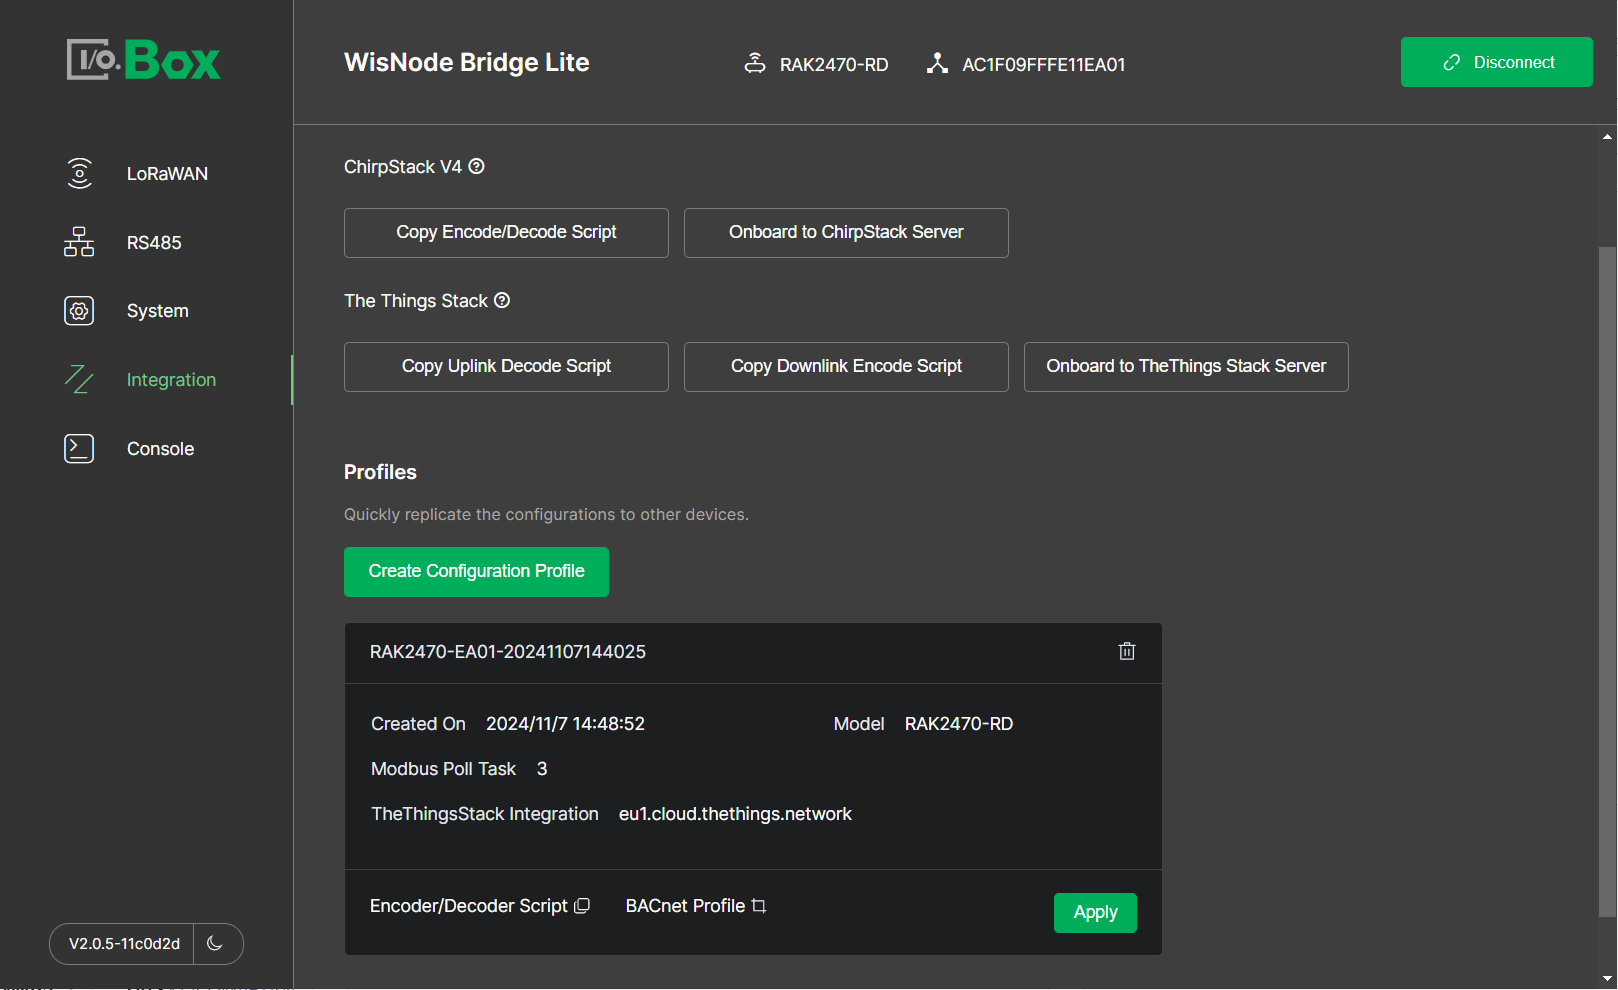1618x990 pixels.
Task: Click the Disconnect button
Action: [1497, 62]
